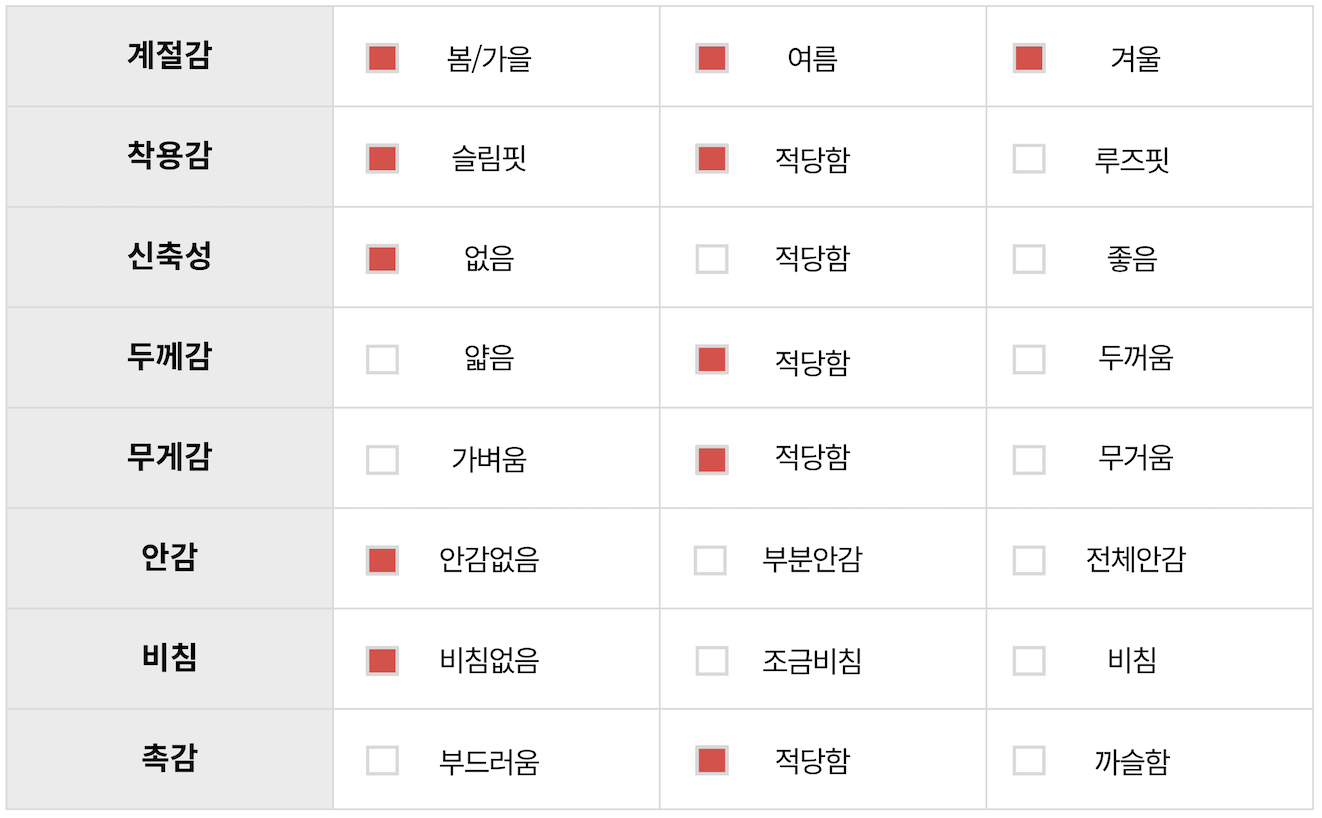Check the 전체안감 checkbox
Image resolution: width=1322 pixels, height=818 pixels.
click(x=1029, y=560)
